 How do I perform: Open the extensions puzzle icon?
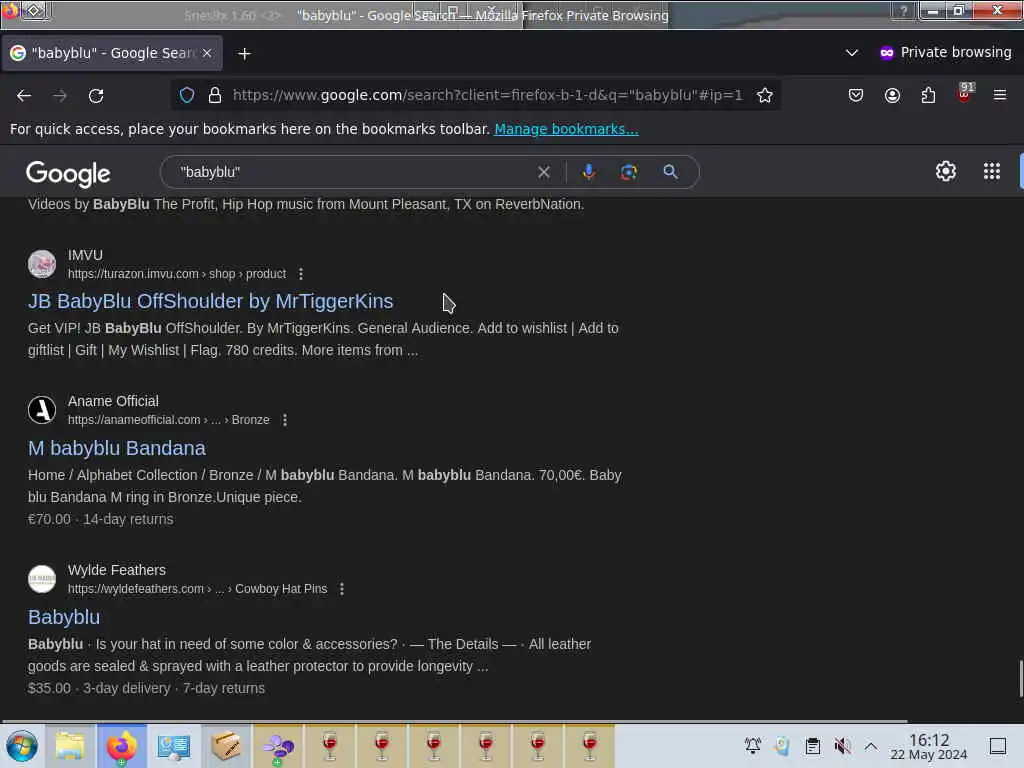(x=928, y=95)
